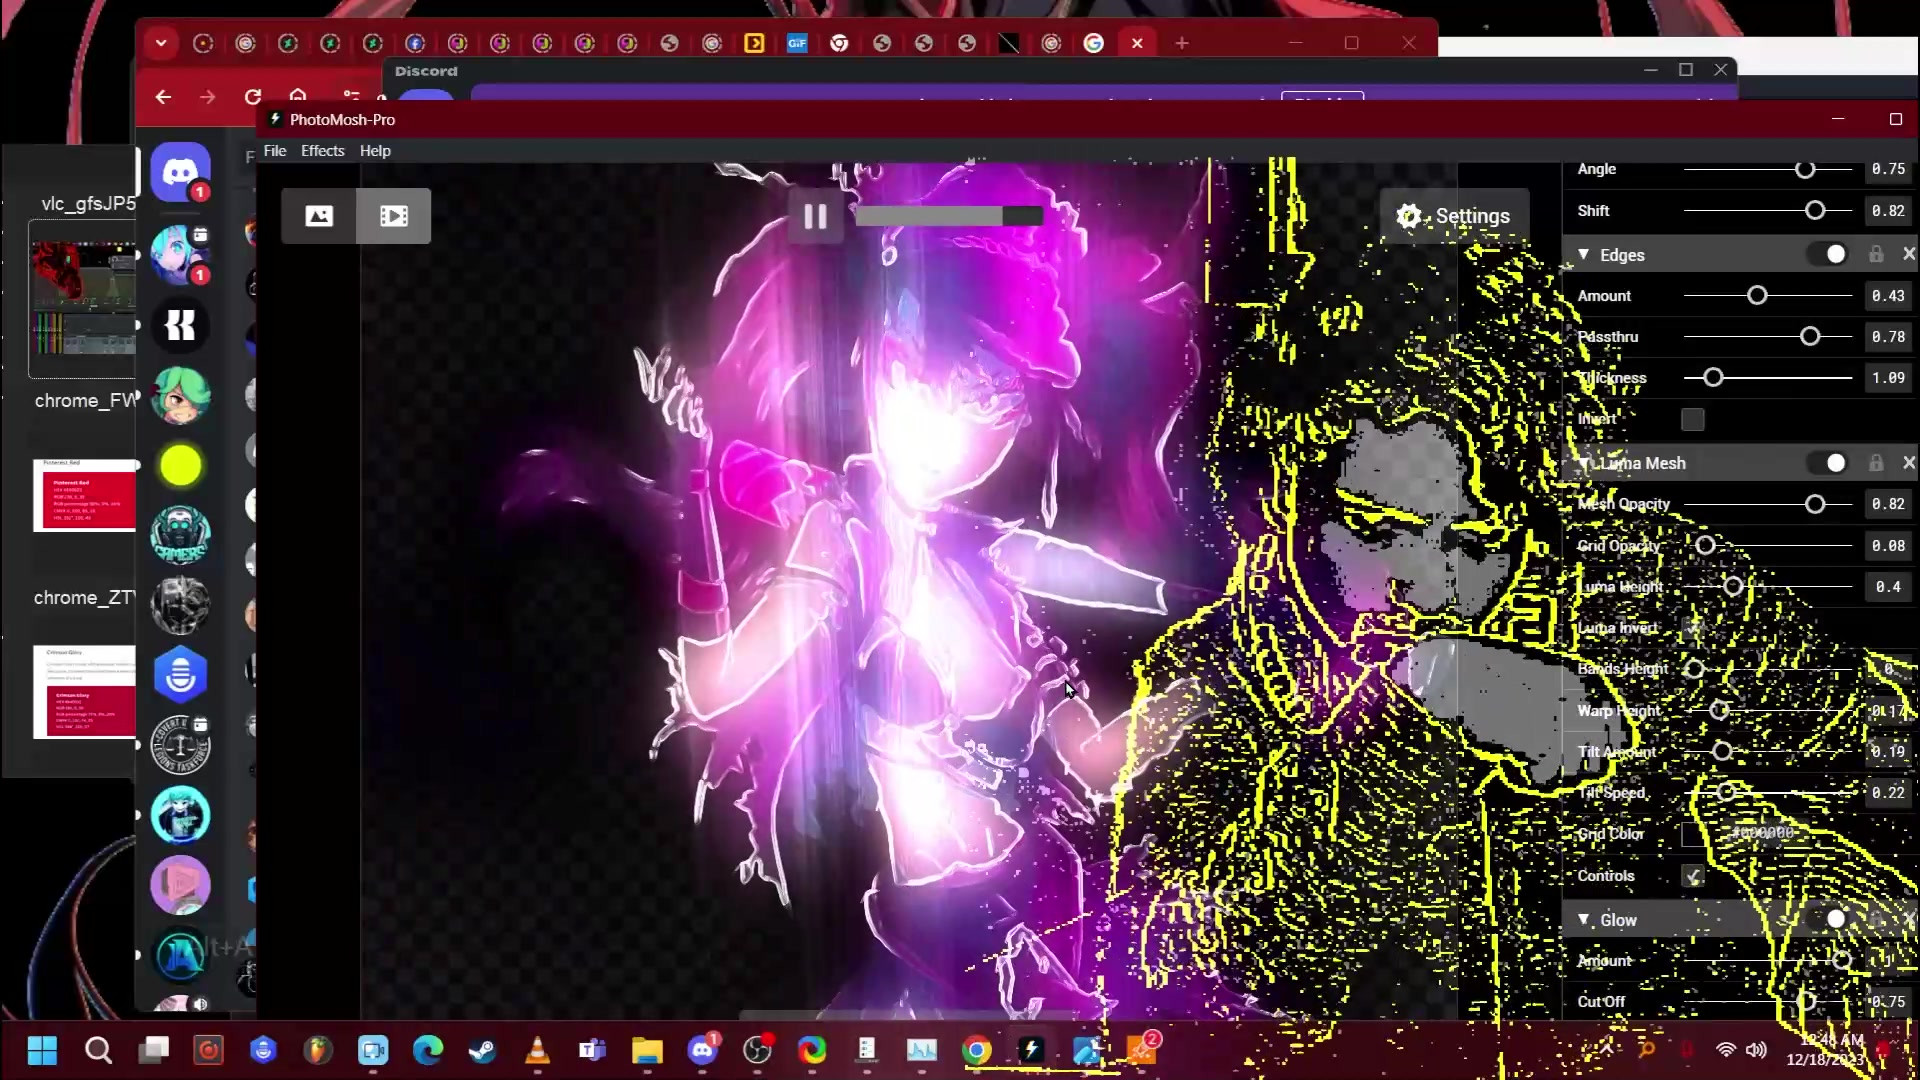The width and height of the screenshot is (1920, 1080).
Task: Click the Grid Opacity slider handle
Action: tap(1705, 546)
